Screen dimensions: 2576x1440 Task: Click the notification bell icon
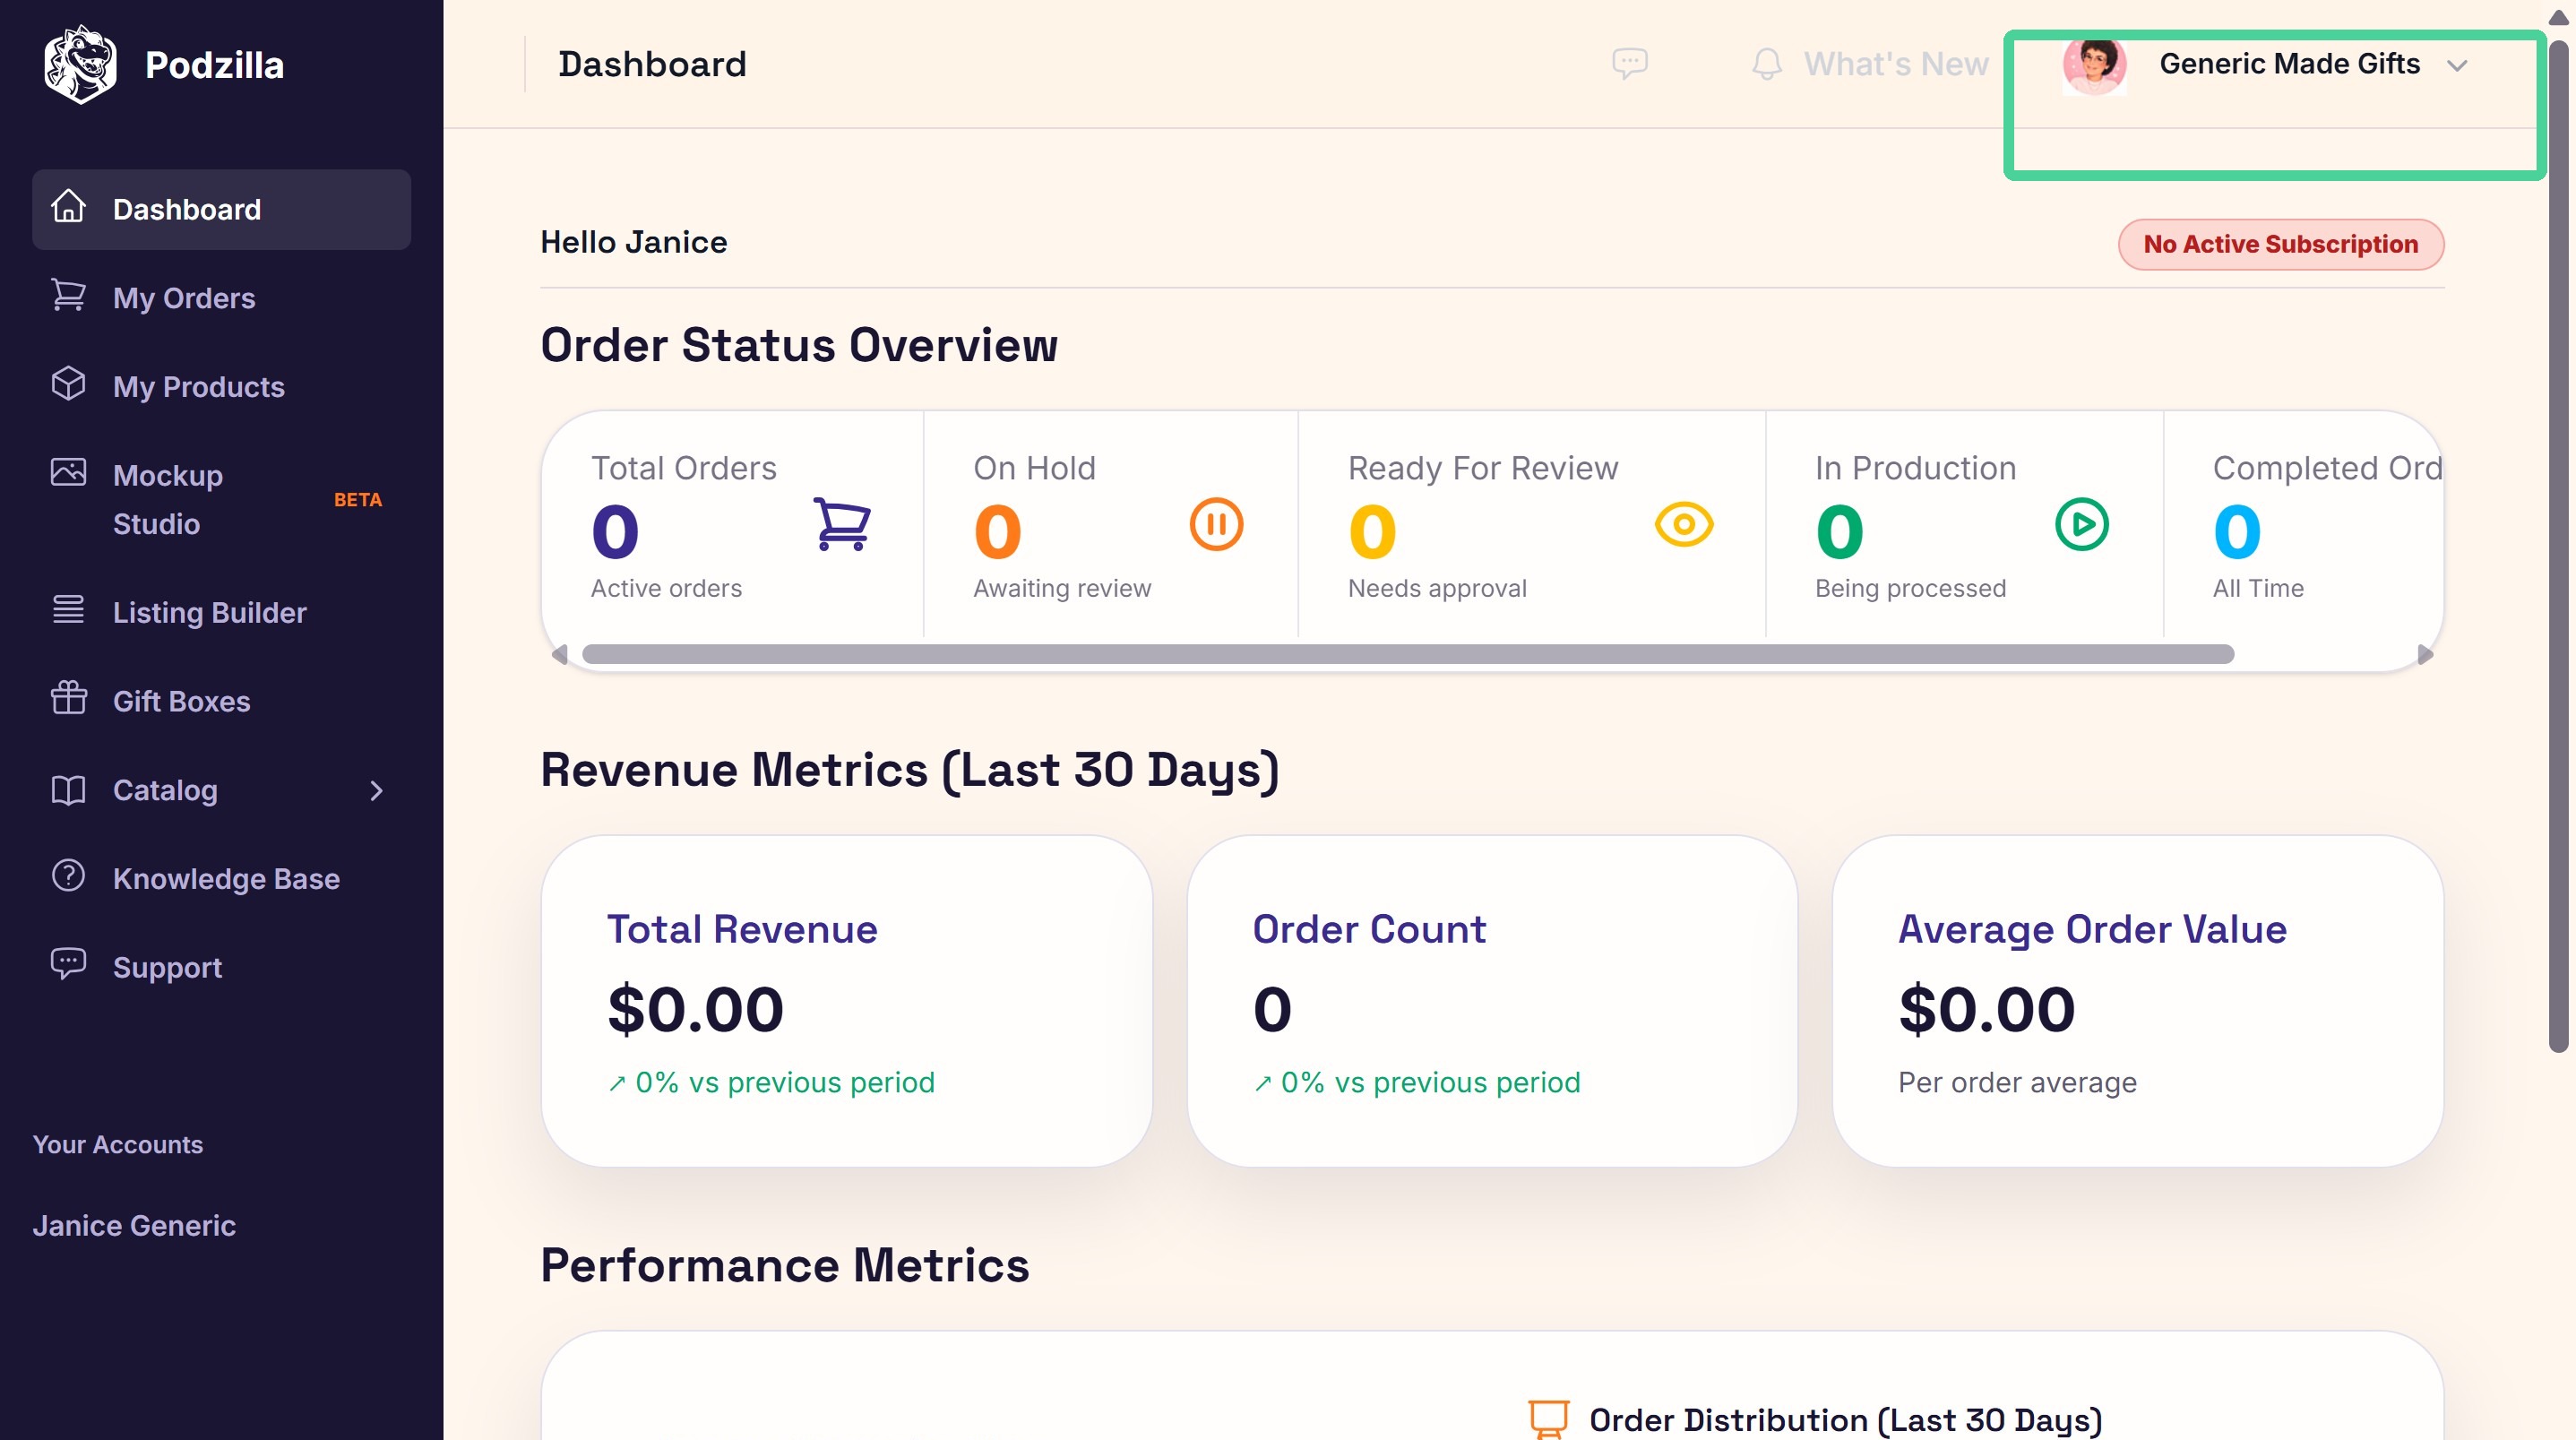1767,64
